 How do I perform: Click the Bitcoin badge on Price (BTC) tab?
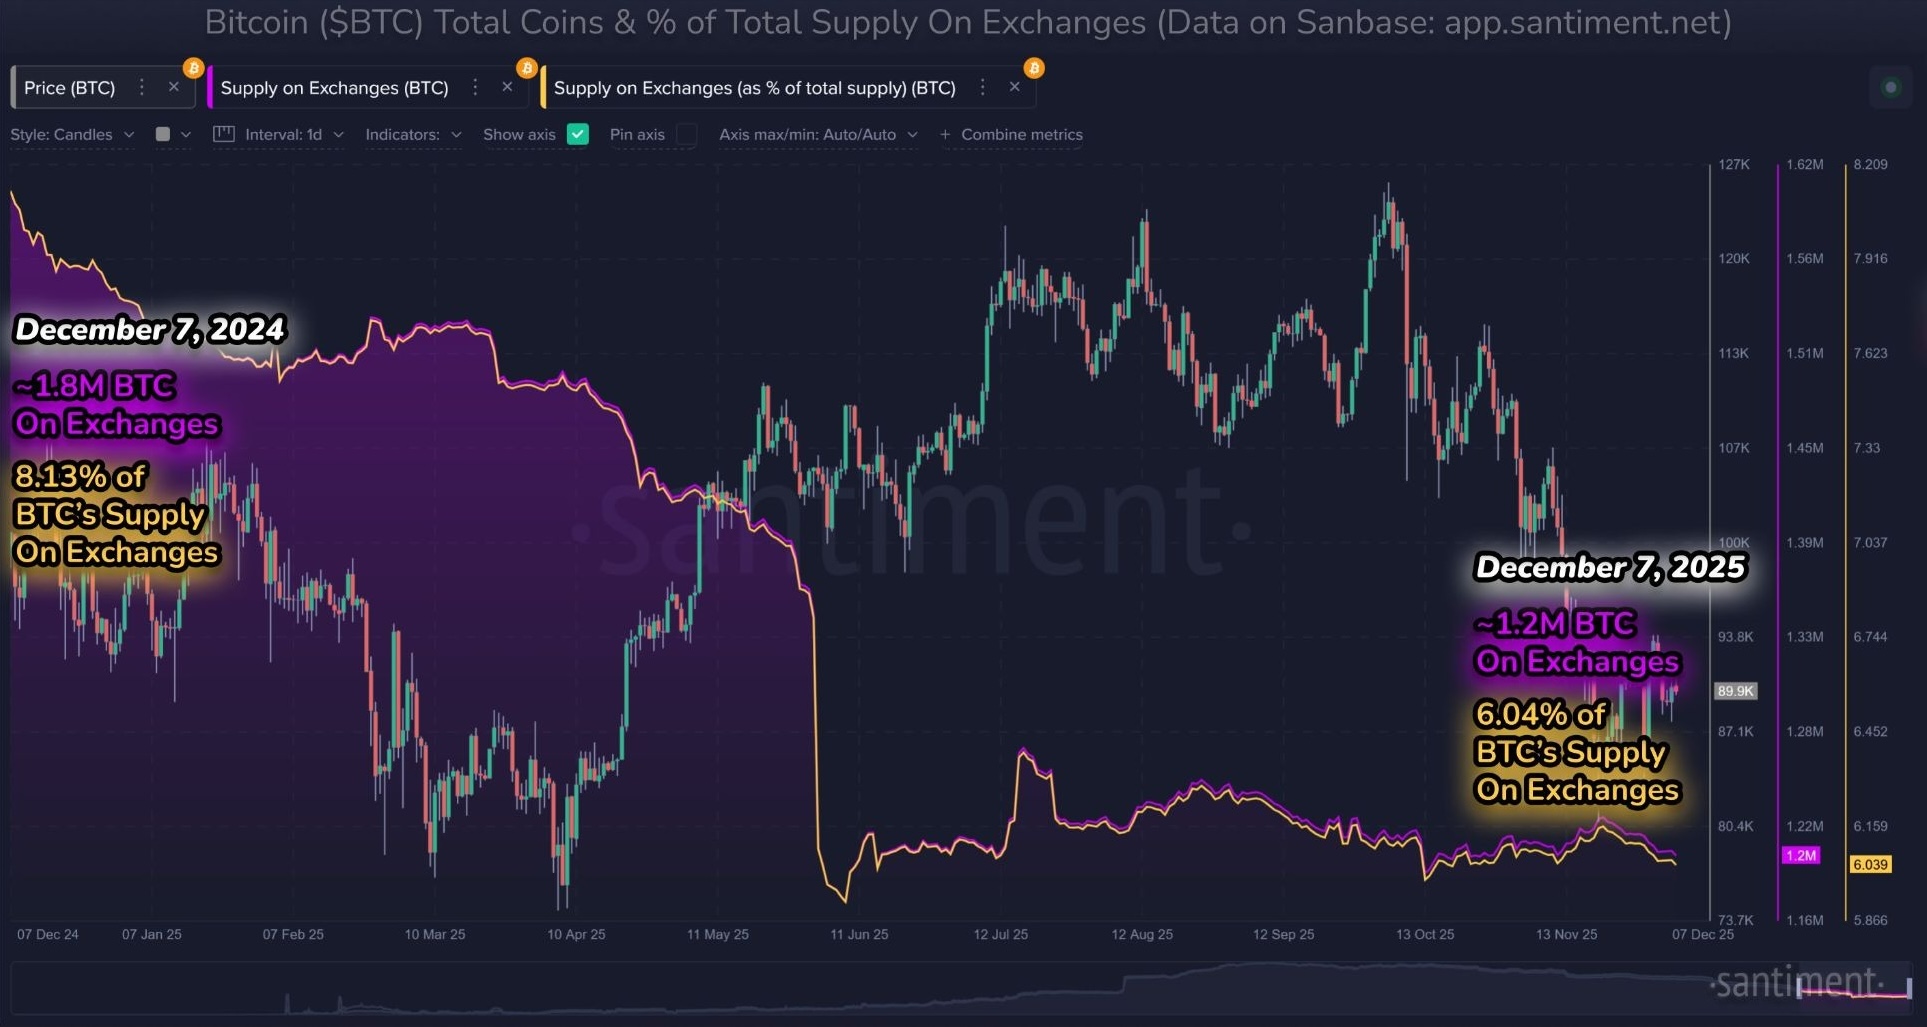point(193,68)
